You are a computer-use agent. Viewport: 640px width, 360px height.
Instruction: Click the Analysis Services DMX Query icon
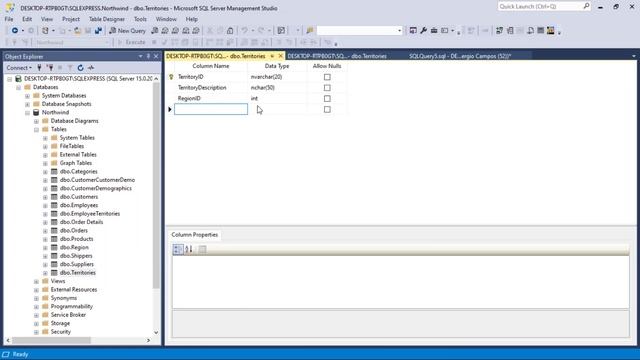coord(176,31)
